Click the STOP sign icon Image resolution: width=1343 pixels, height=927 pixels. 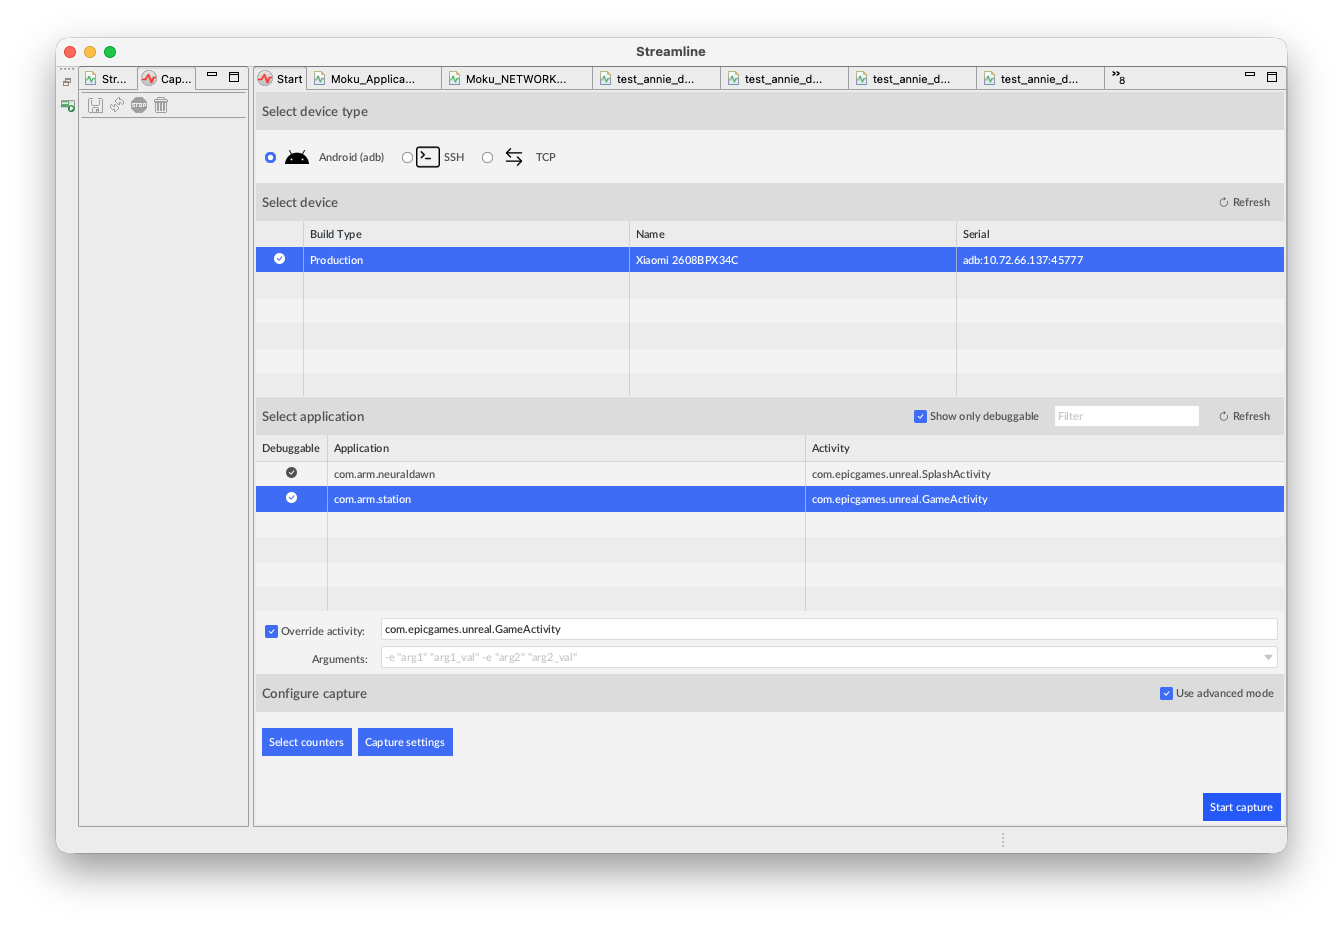click(139, 105)
